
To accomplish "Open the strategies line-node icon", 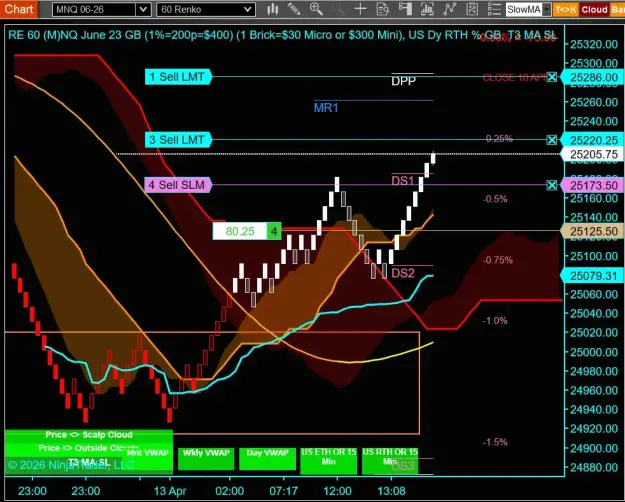I will [x=450, y=9].
